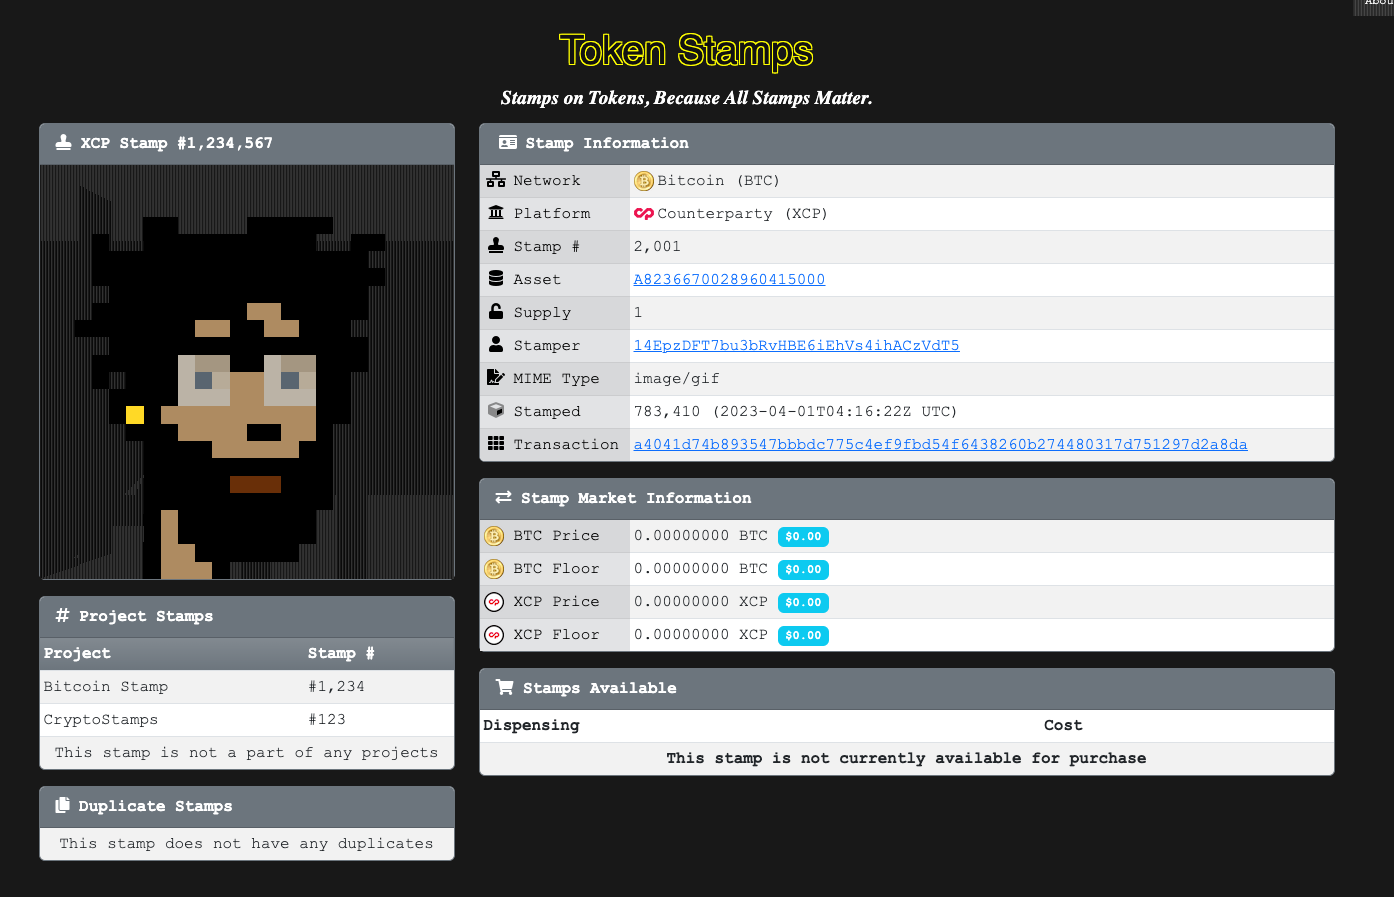Click the Platform bank building icon

coord(496,212)
